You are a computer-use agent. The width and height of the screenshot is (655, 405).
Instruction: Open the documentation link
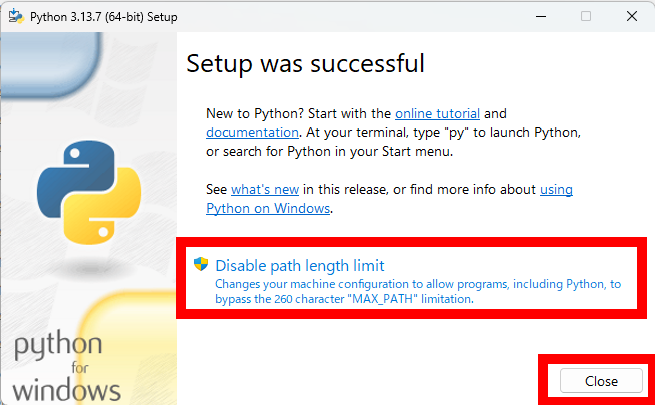point(252,132)
